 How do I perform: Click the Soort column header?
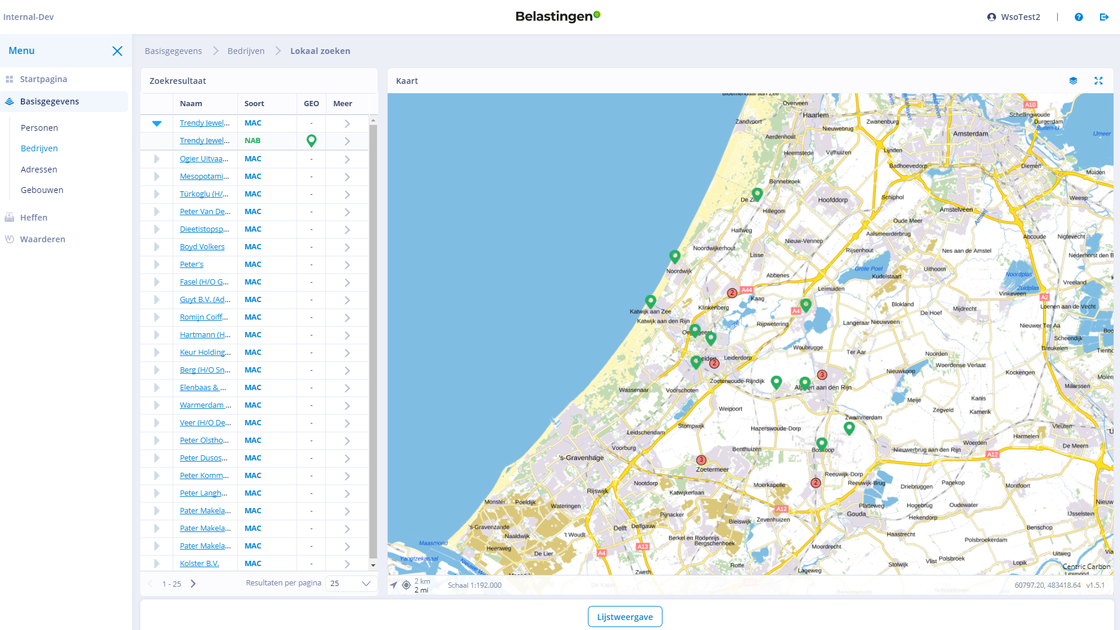click(x=254, y=104)
